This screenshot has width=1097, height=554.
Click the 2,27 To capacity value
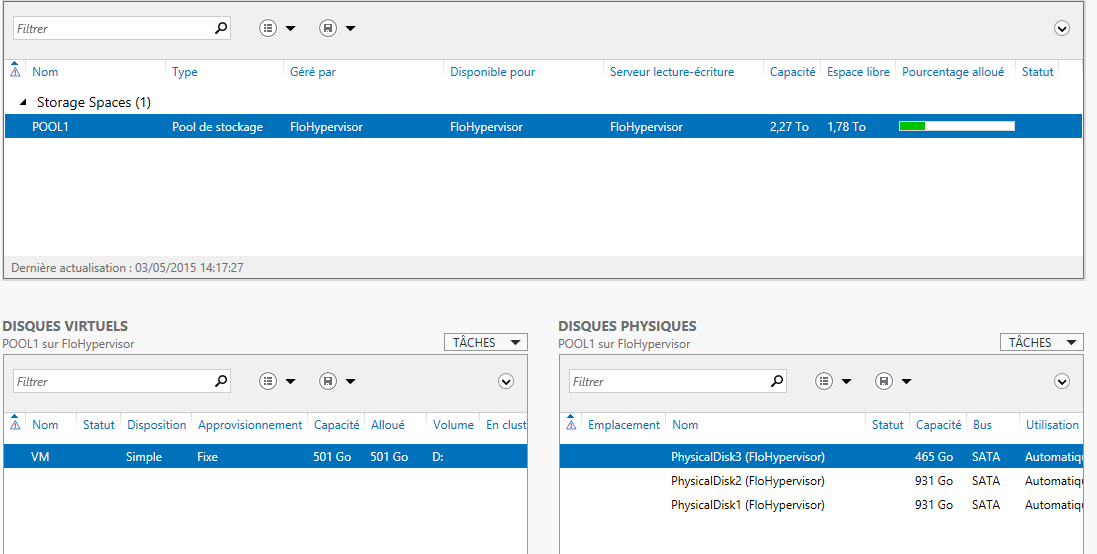click(x=789, y=127)
